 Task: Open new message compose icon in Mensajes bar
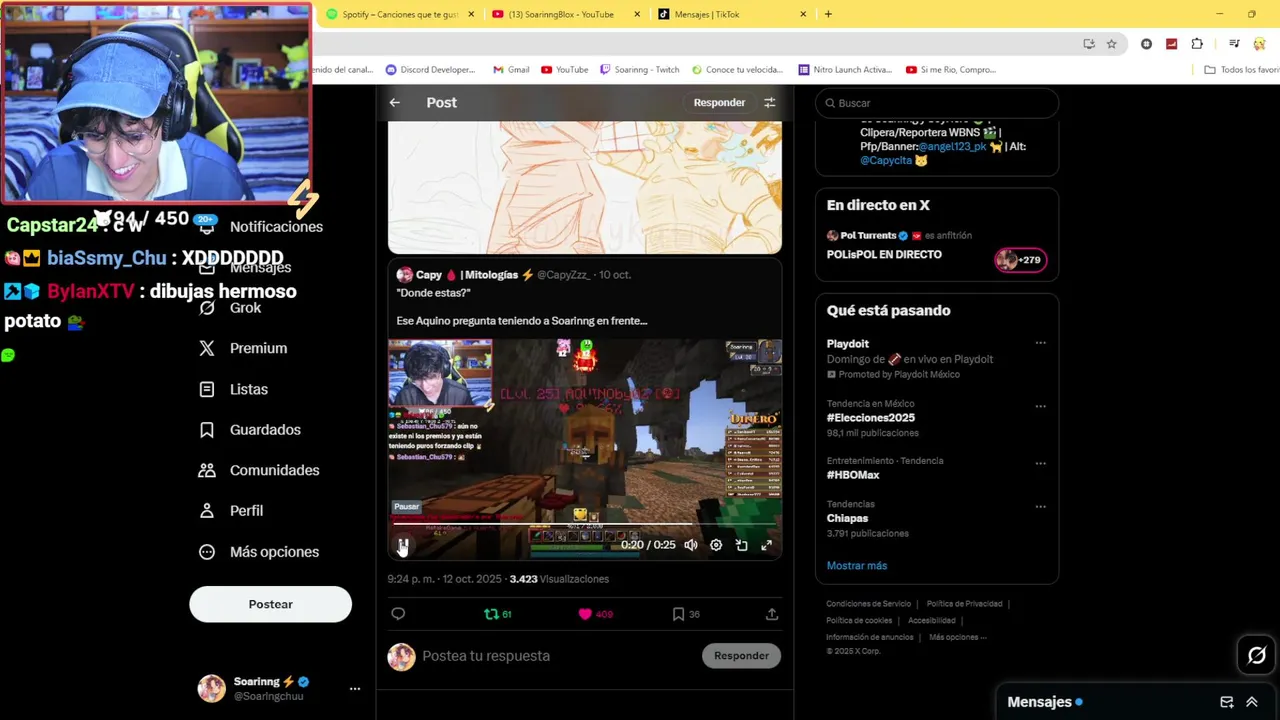[x=1227, y=702]
